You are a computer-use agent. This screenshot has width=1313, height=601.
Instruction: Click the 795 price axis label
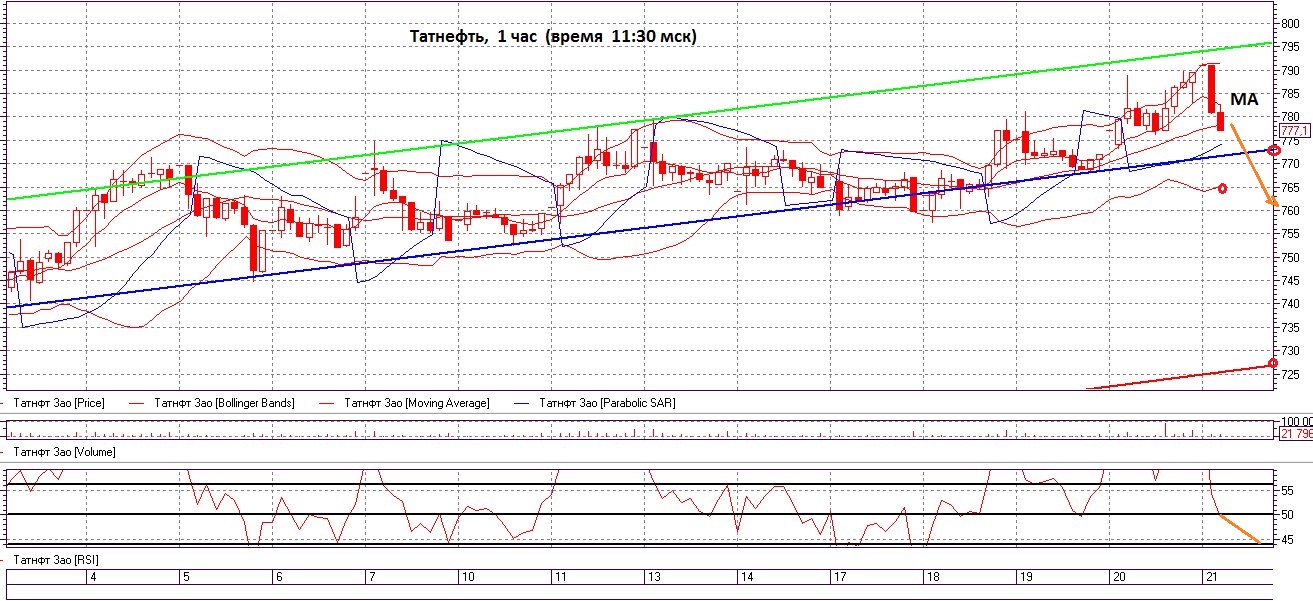tap(1291, 47)
